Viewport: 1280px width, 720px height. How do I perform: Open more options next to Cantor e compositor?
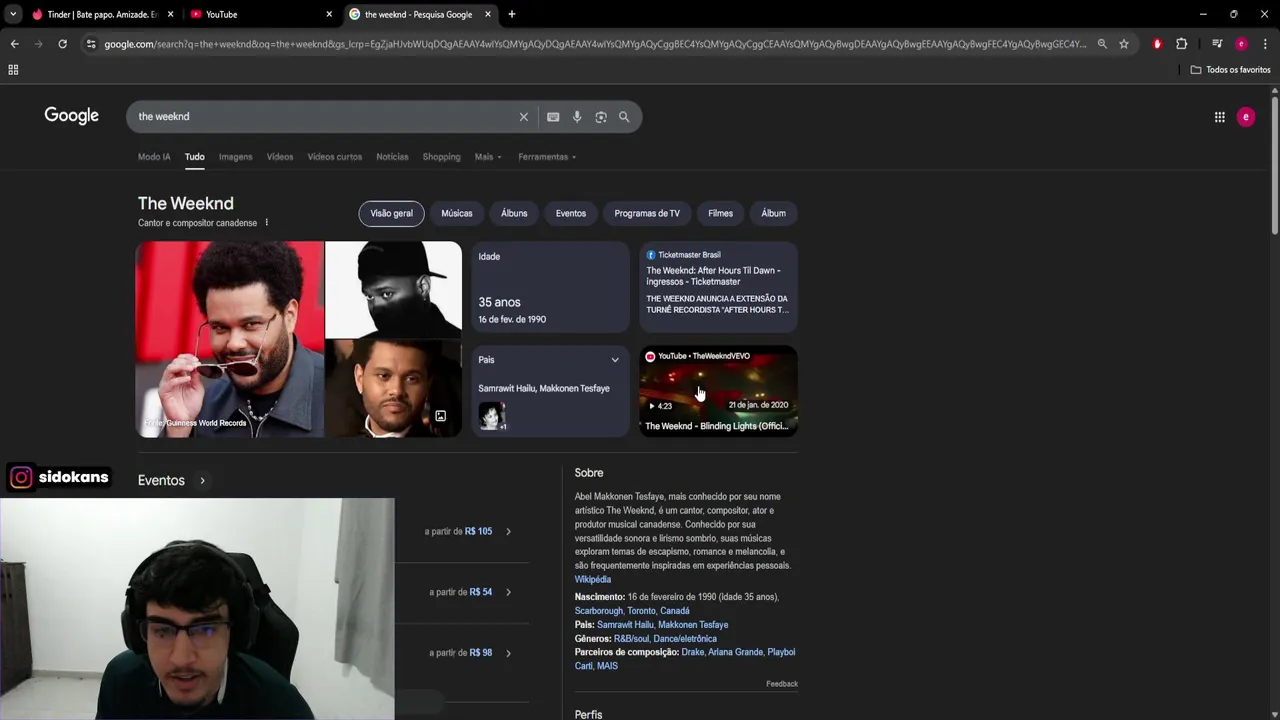266,223
